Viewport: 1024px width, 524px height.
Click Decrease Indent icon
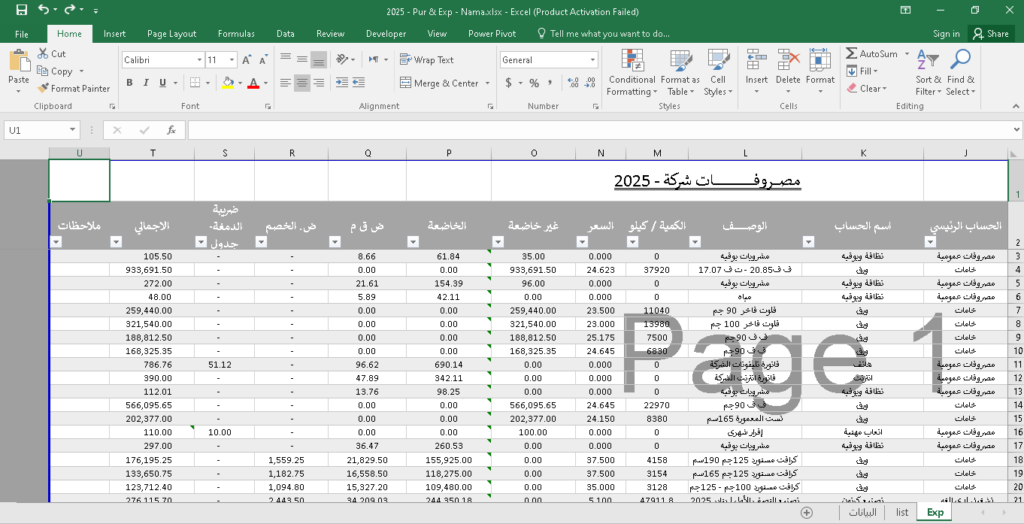click(342, 83)
